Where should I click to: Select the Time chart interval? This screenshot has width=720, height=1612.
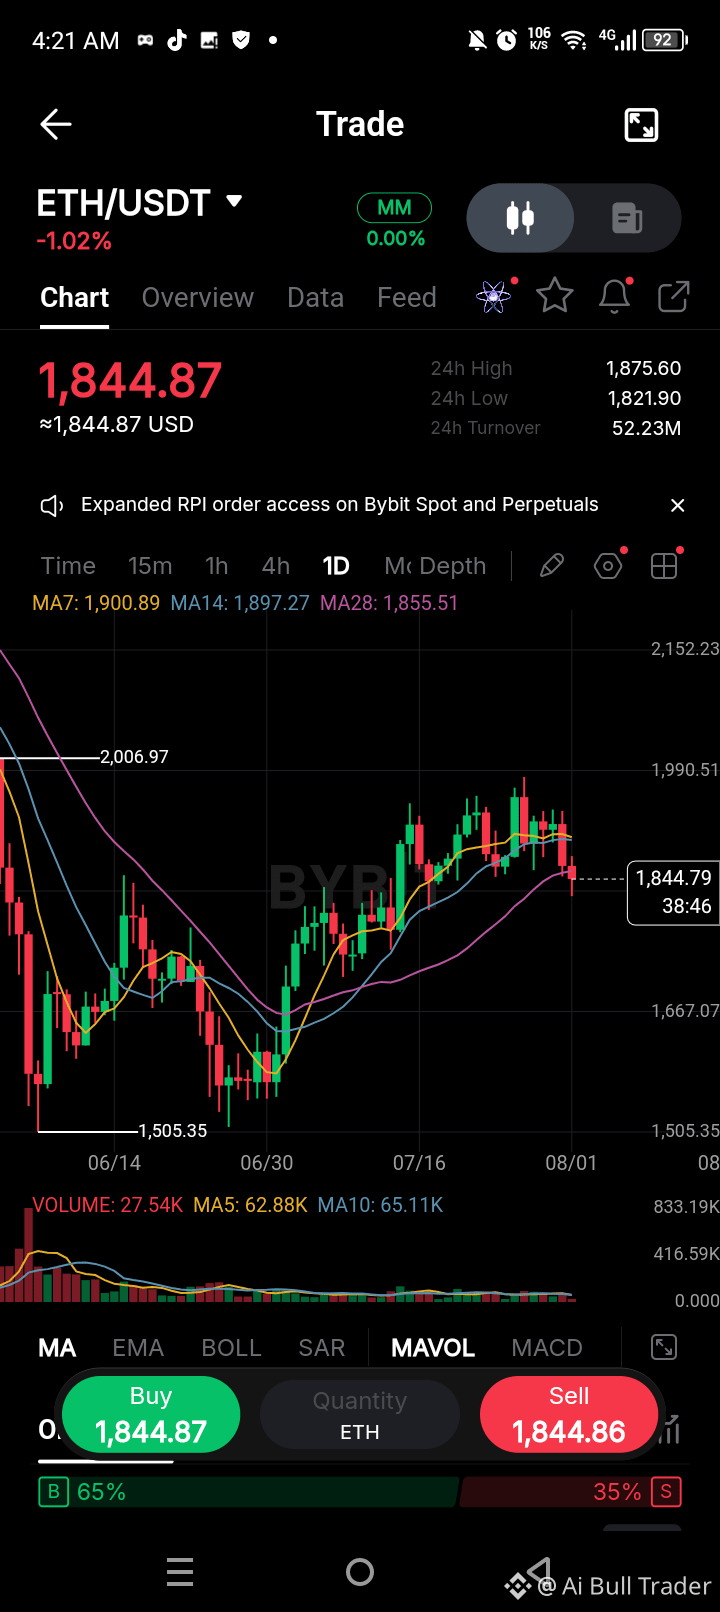click(x=68, y=566)
